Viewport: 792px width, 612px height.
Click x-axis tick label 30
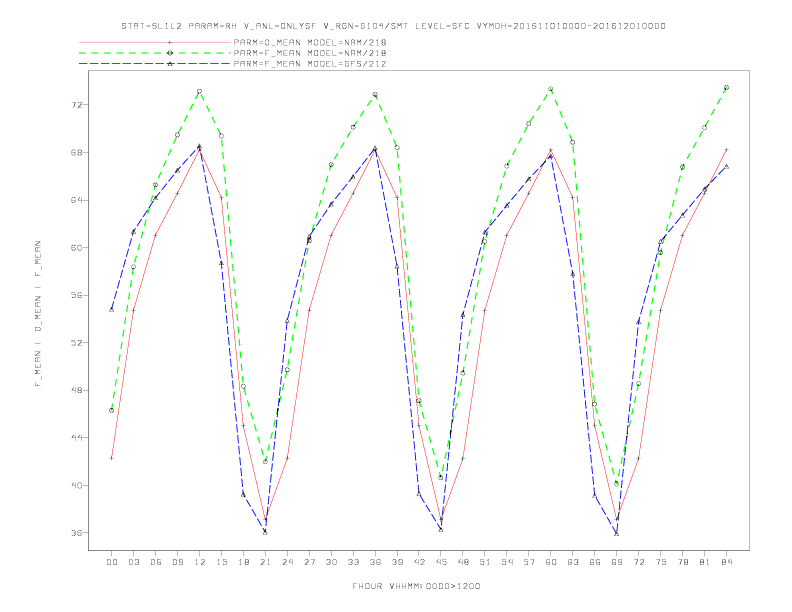coord(331,562)
